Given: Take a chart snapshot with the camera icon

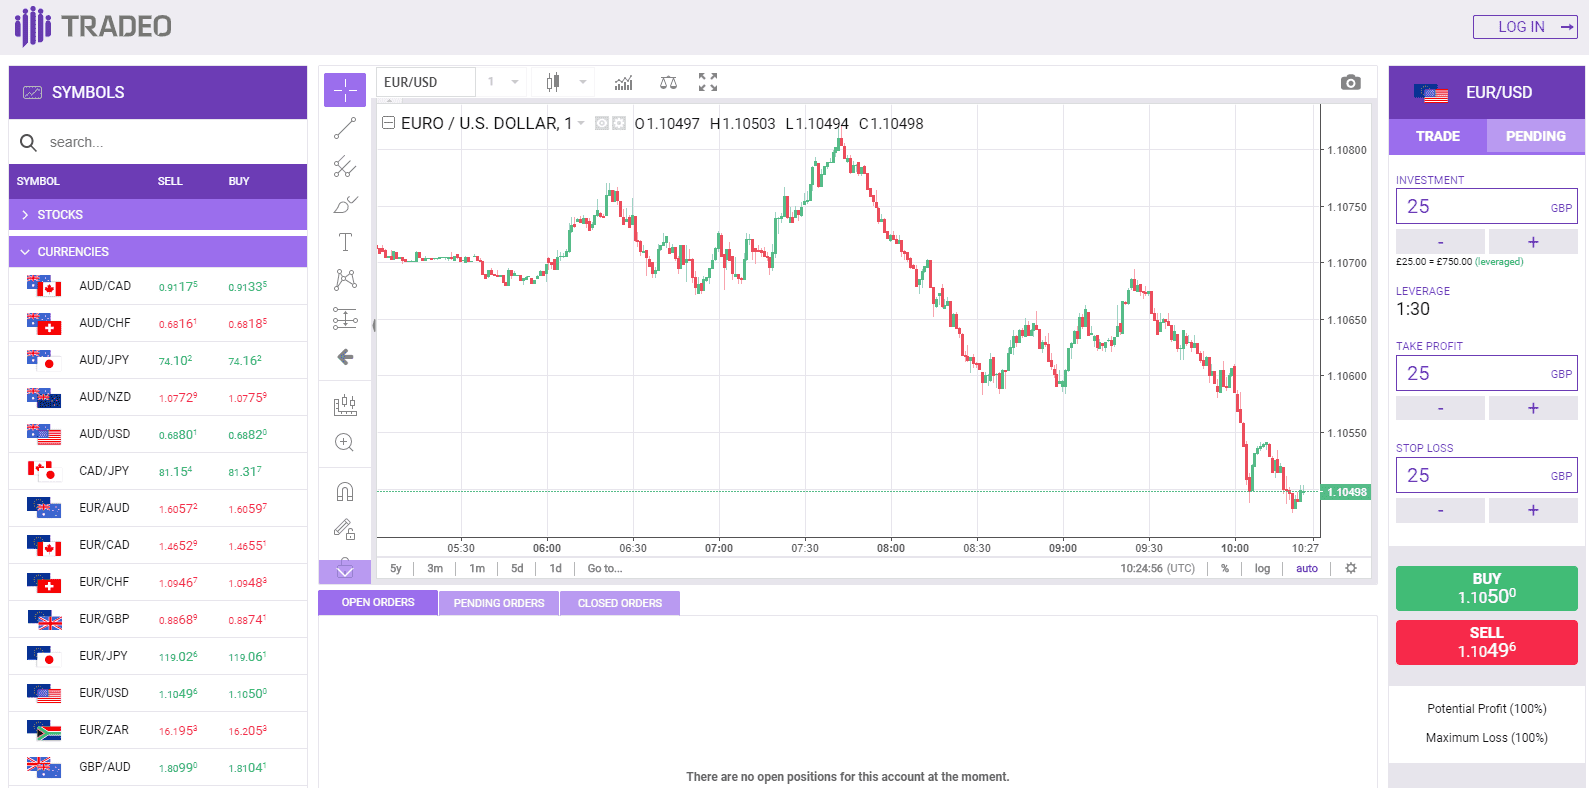Looking at the screenshot, I should click(x=1351, y=82).
